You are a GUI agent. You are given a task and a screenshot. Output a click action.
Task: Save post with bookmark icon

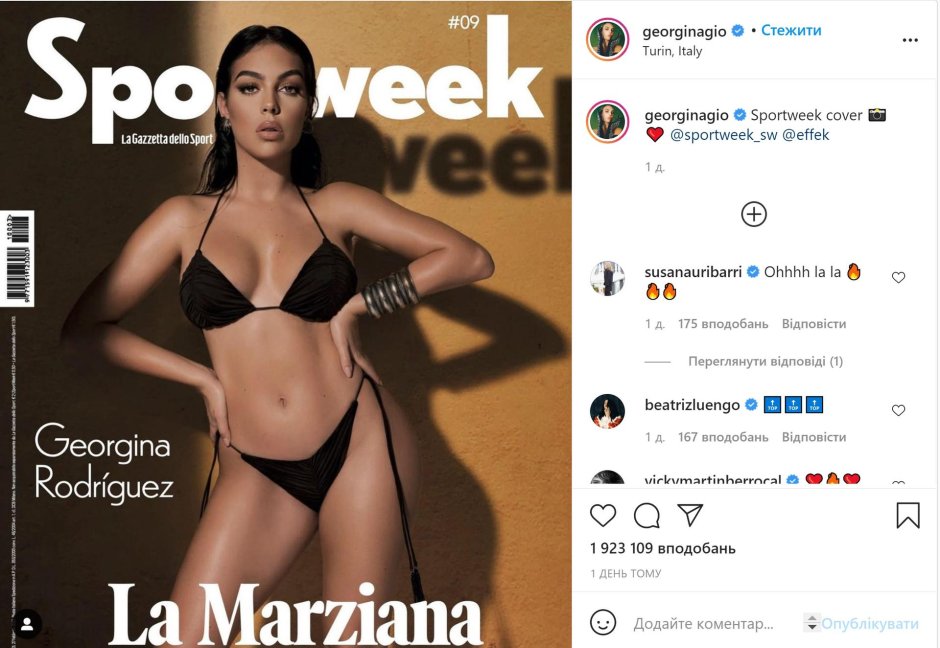point(908,515)
